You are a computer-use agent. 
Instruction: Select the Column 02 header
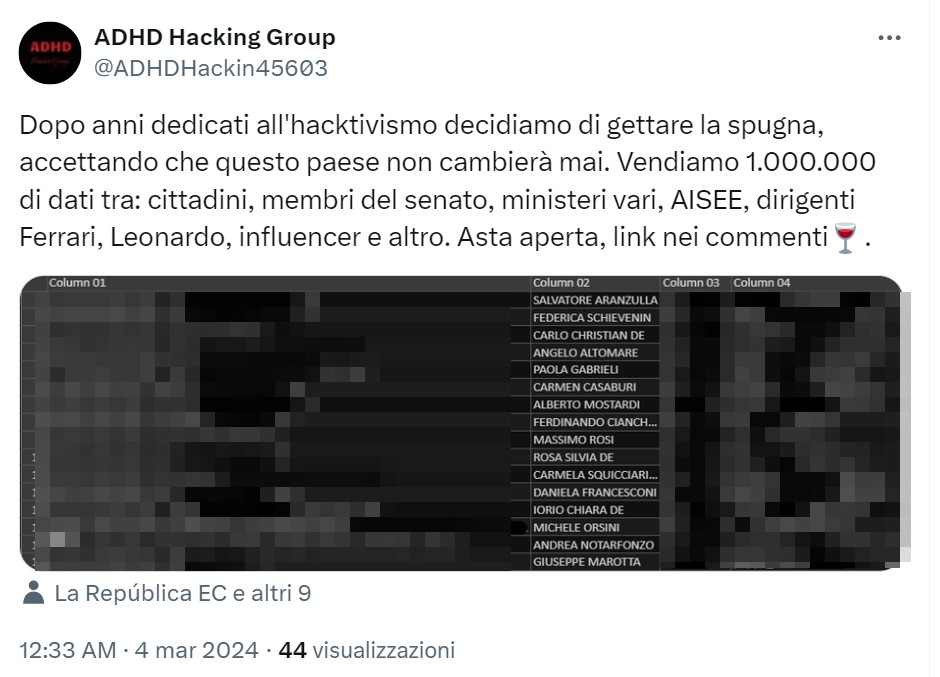(561, 282)
